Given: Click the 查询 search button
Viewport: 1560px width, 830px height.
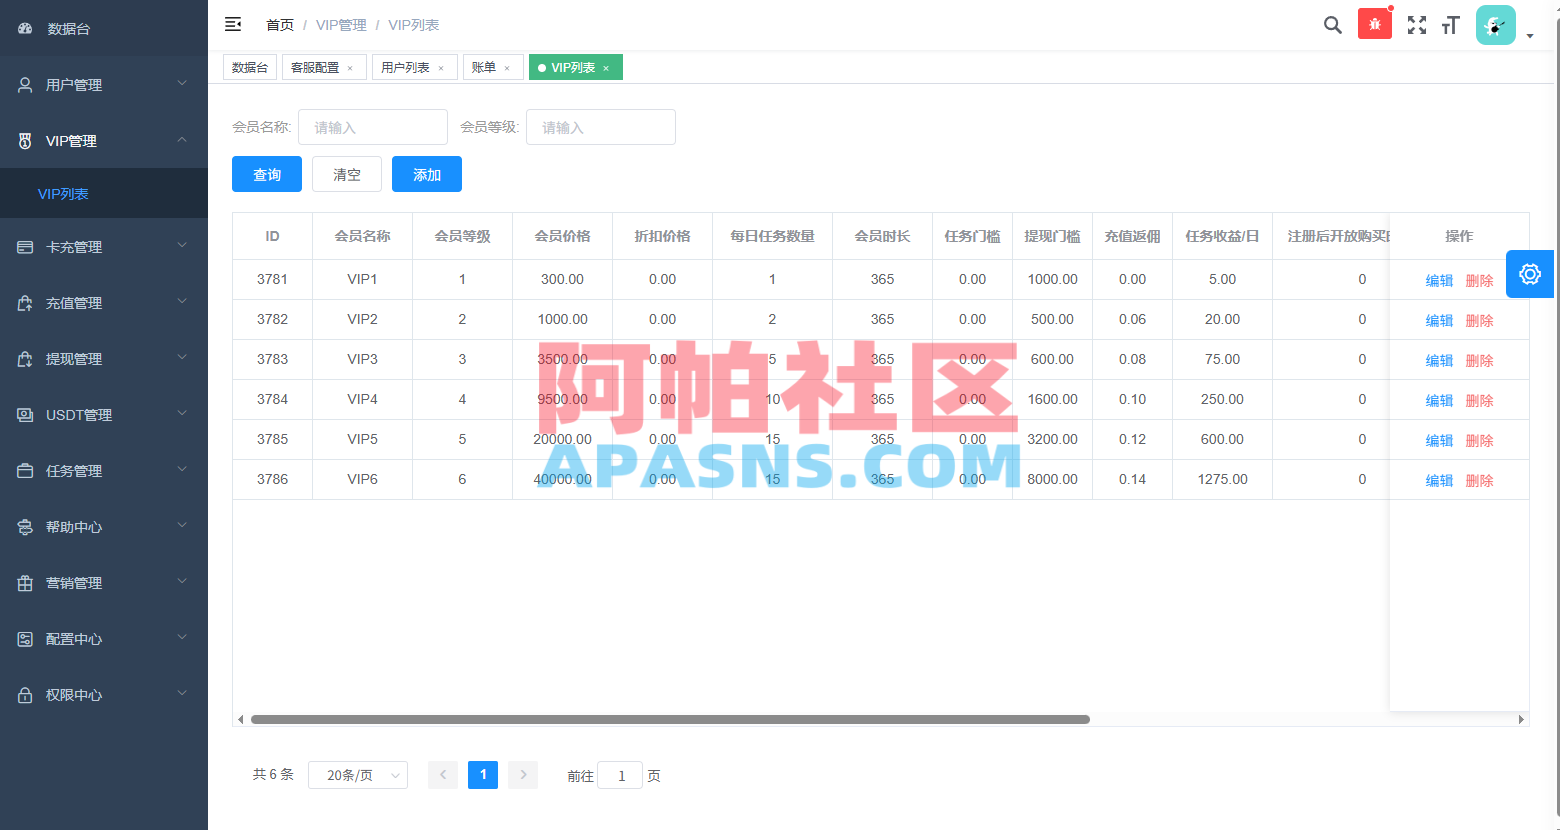Looking at the screenshot, I should pos(267,174).
